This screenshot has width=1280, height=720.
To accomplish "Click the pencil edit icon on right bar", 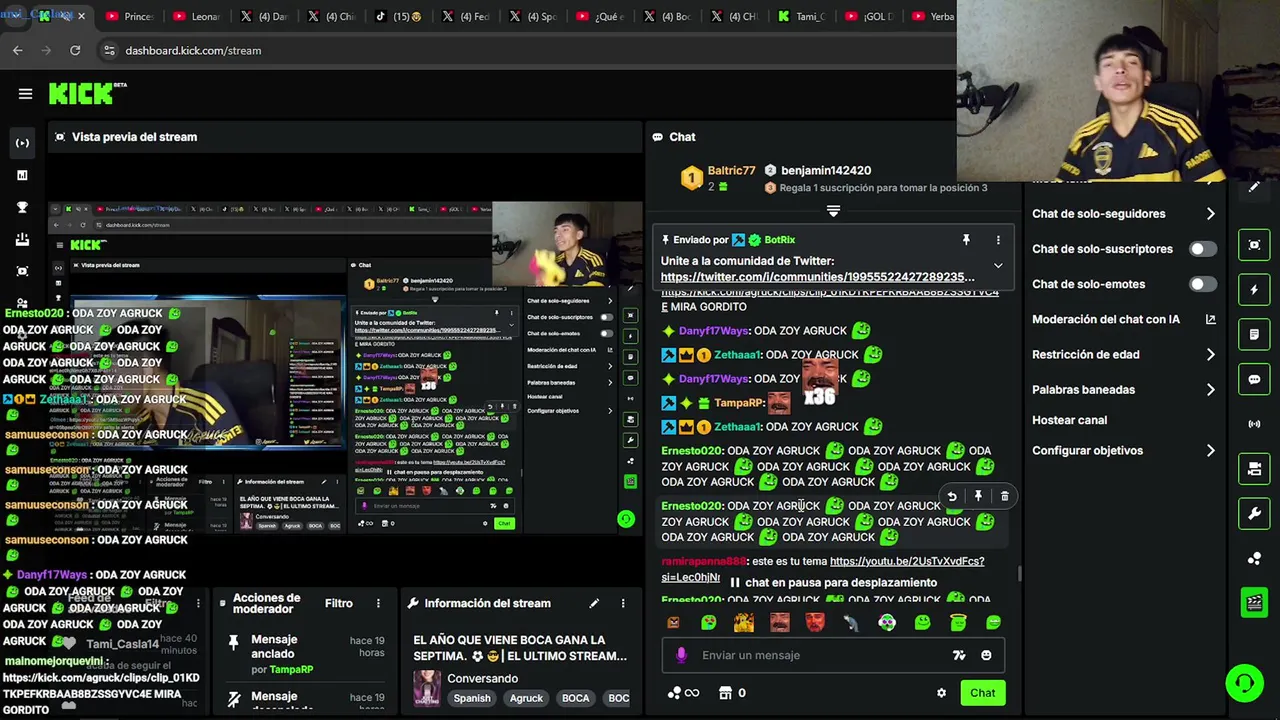I will 1254,187.
